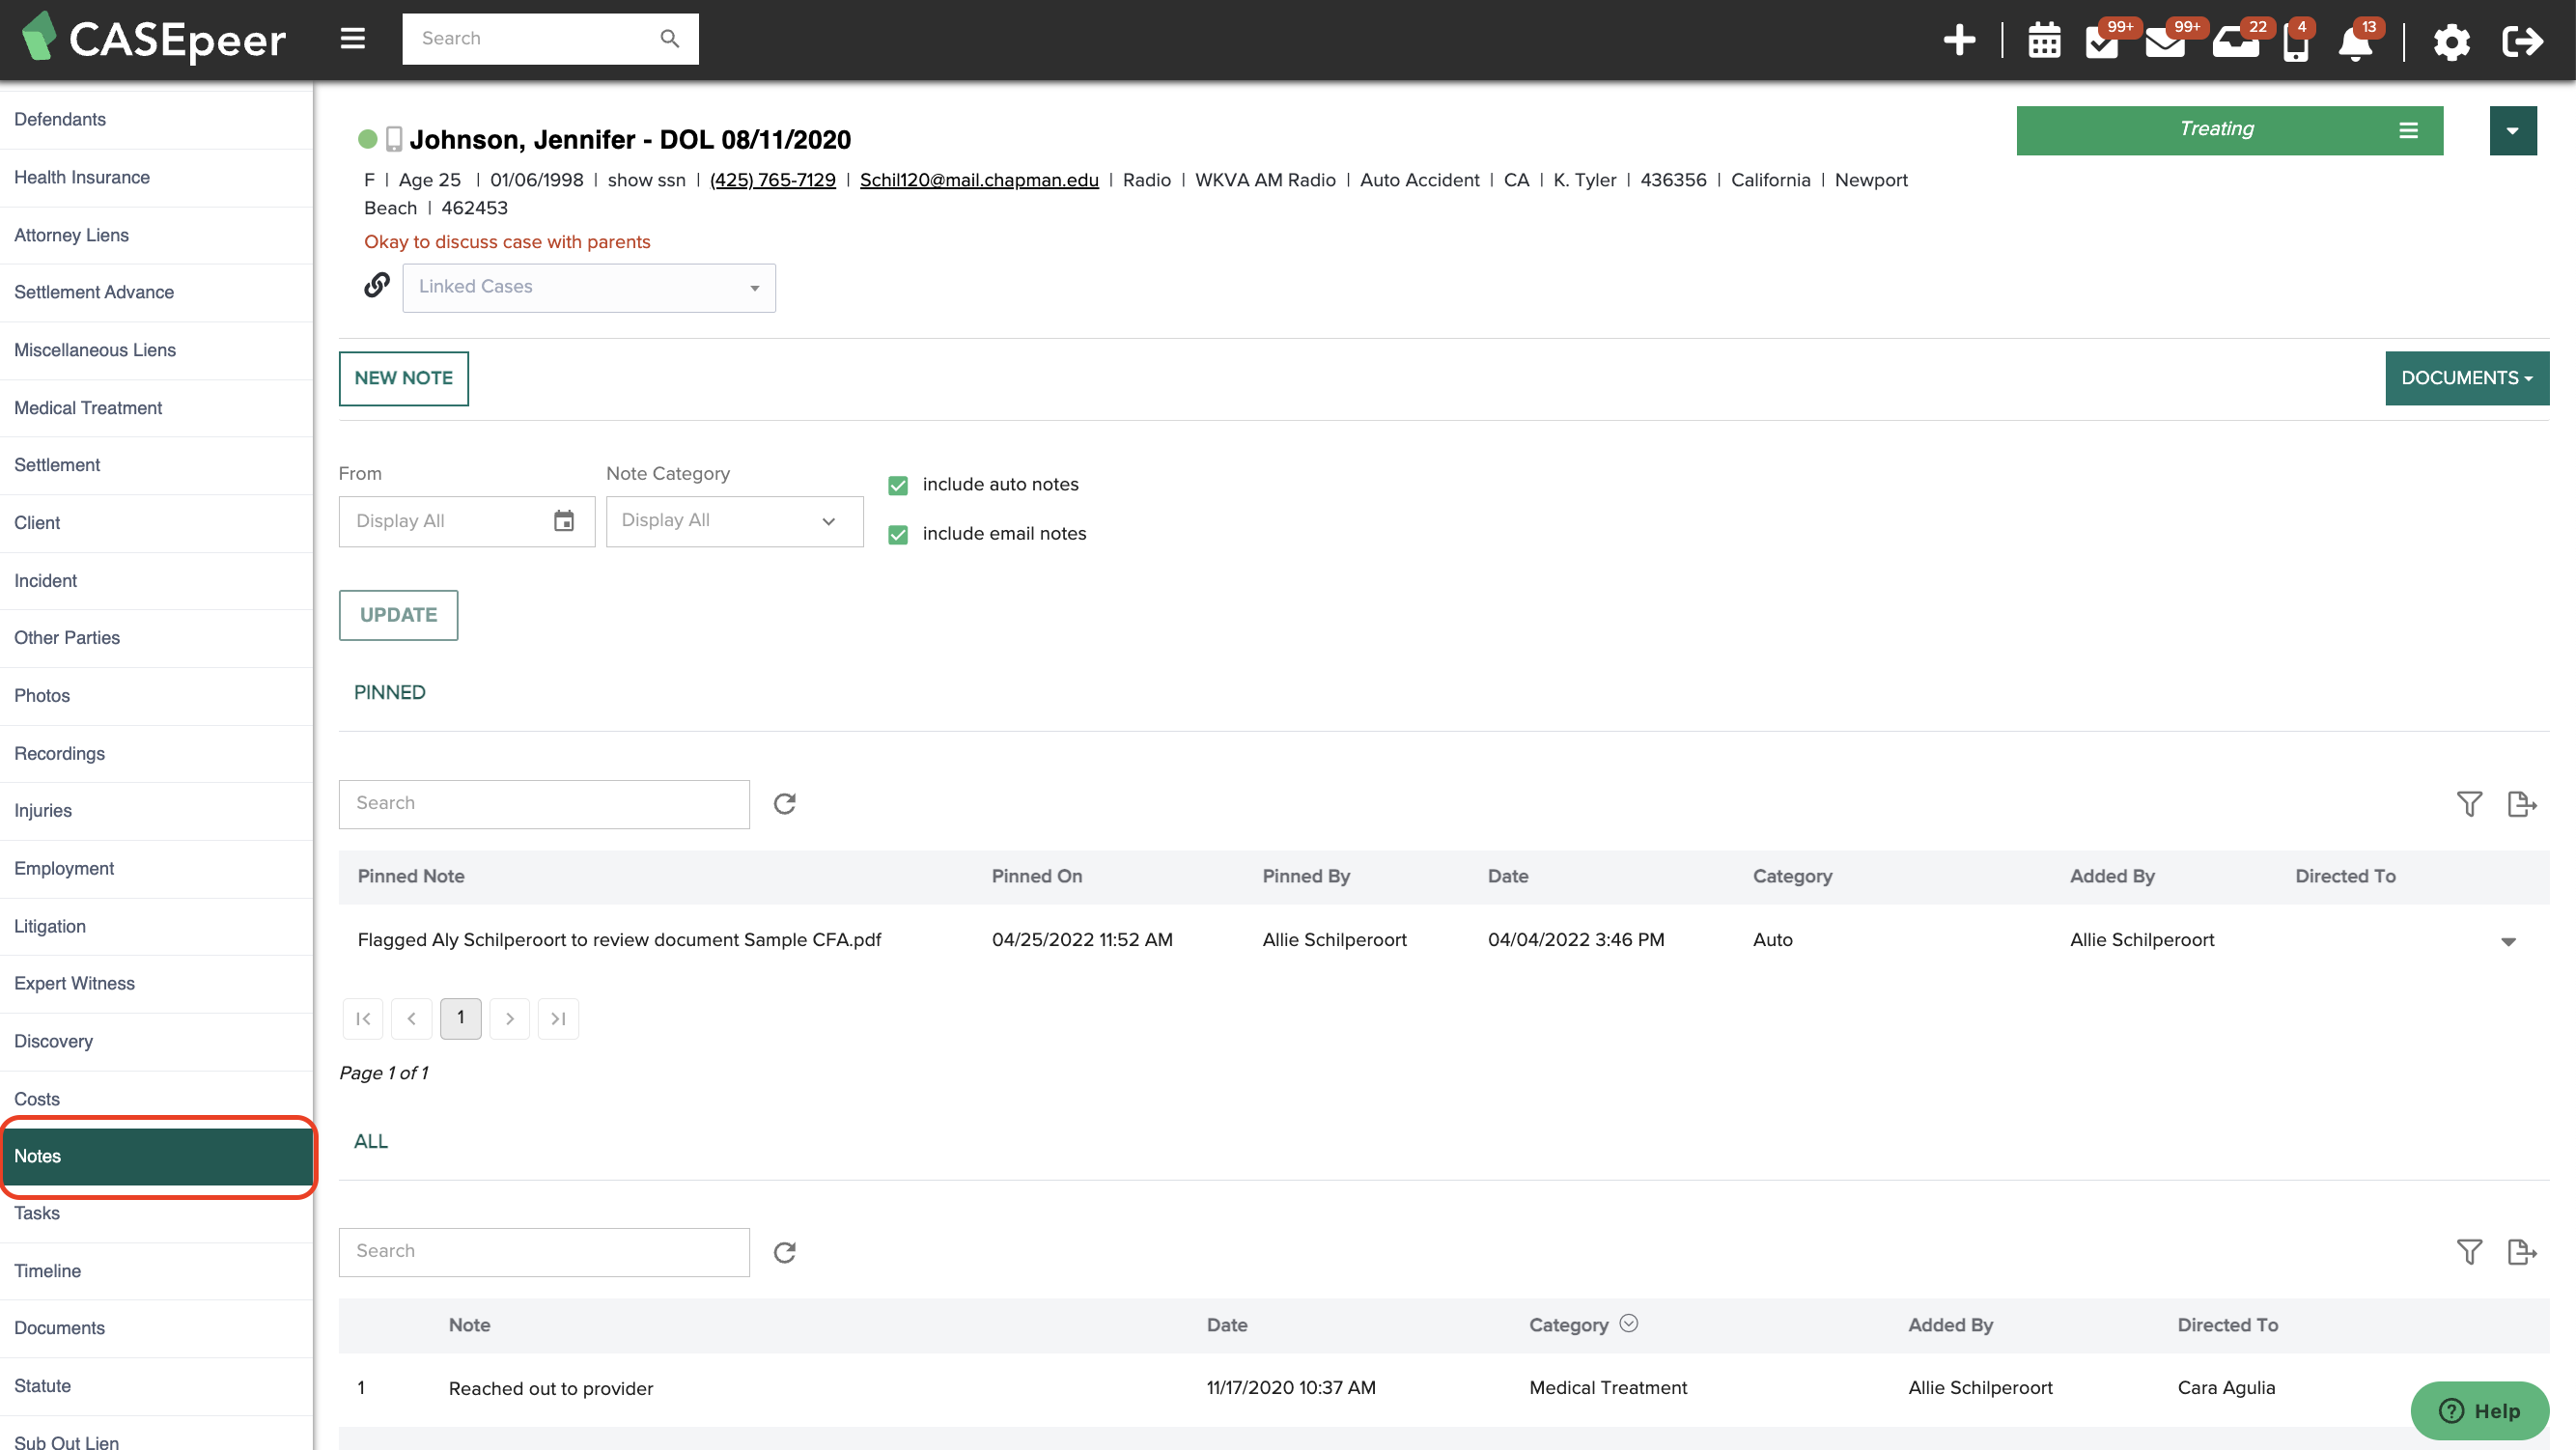2576x1450 pixels.
Task: Click the magnifier icon in top search
Action: (670, 39)
